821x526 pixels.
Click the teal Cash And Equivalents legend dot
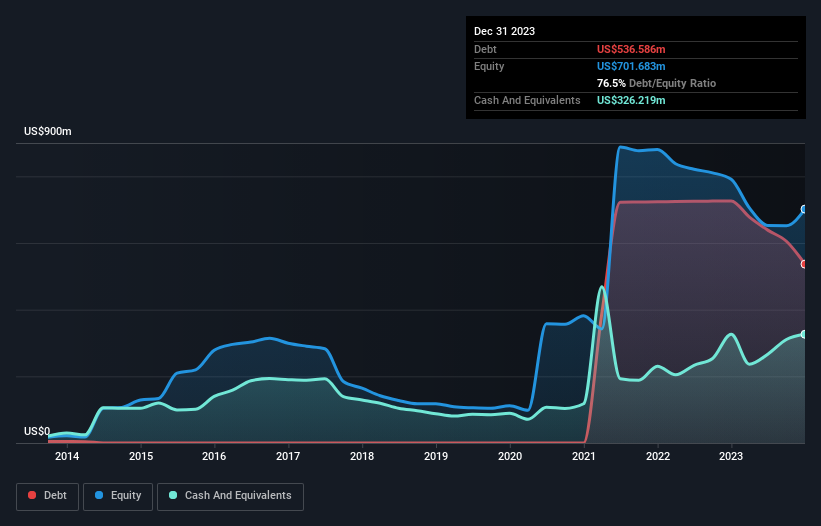coord(173,495)
